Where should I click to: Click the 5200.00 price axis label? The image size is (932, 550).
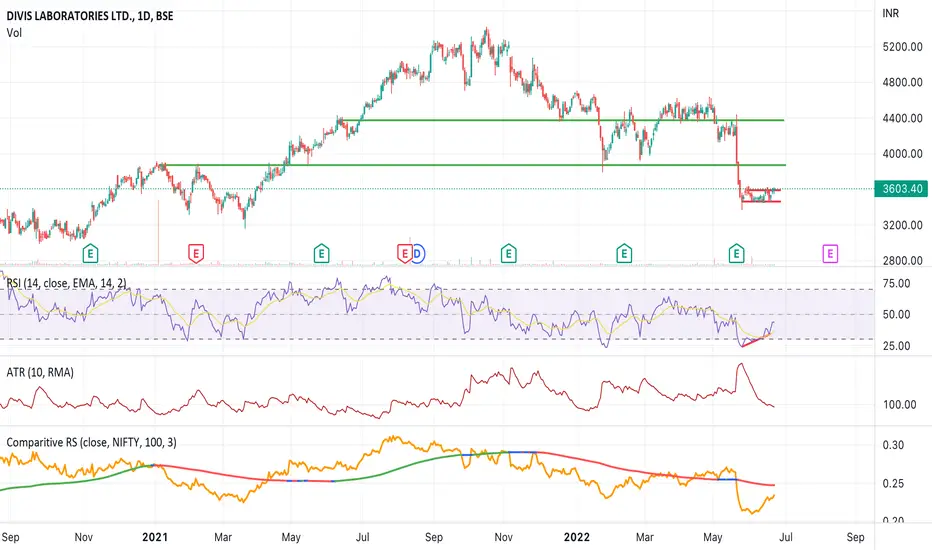click(902, 47)
